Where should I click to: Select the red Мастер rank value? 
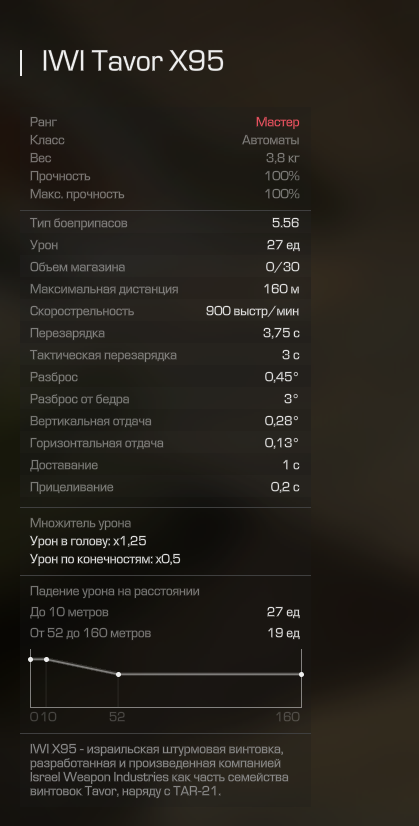[278, 122]
